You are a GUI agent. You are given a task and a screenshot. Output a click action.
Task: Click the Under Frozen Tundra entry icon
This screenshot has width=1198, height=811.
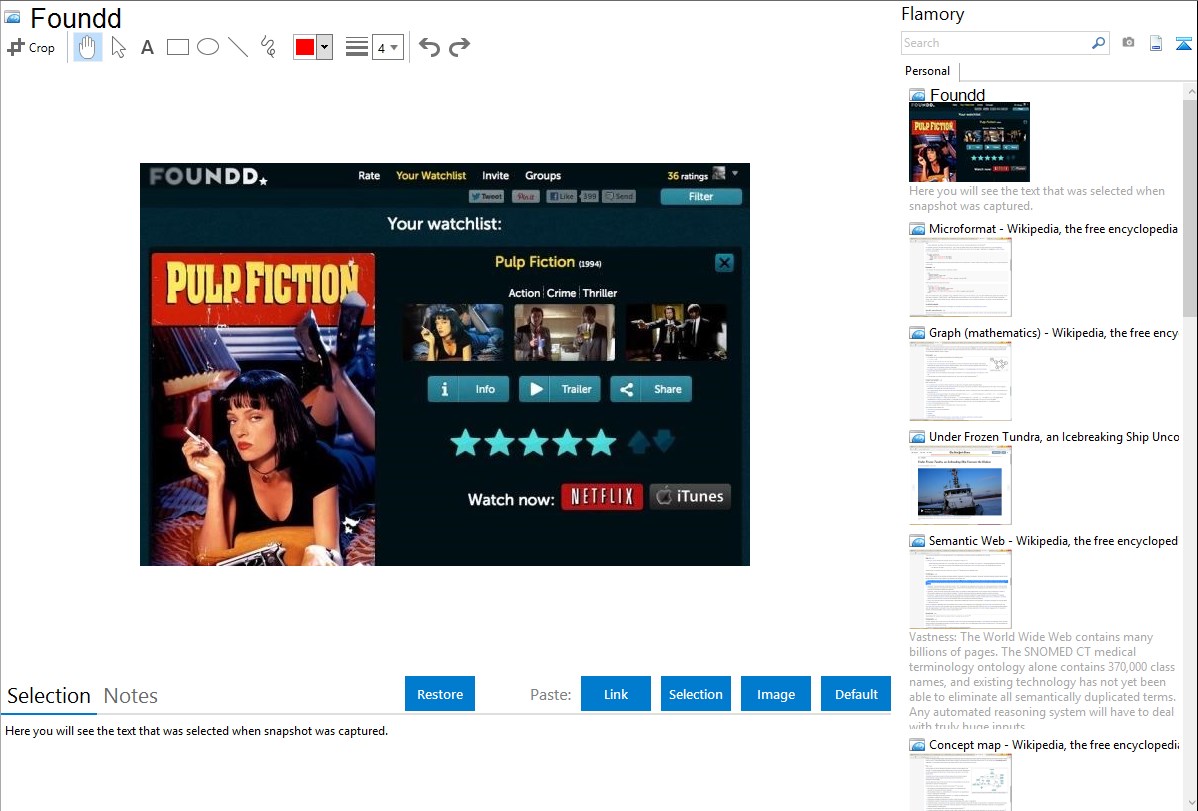click(917, 436)
